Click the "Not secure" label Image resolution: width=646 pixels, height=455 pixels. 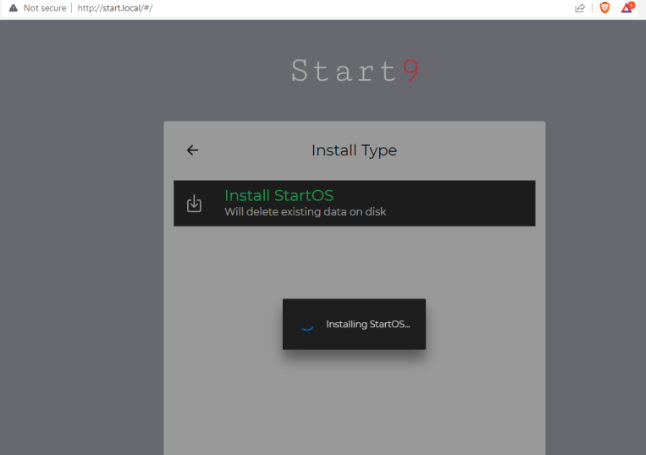(x=44, y=8)
